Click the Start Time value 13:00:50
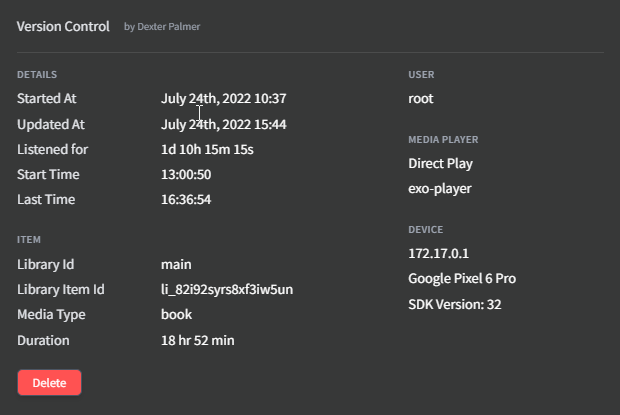The width and height of the screenshot is (620, 415). pos(186,174)
